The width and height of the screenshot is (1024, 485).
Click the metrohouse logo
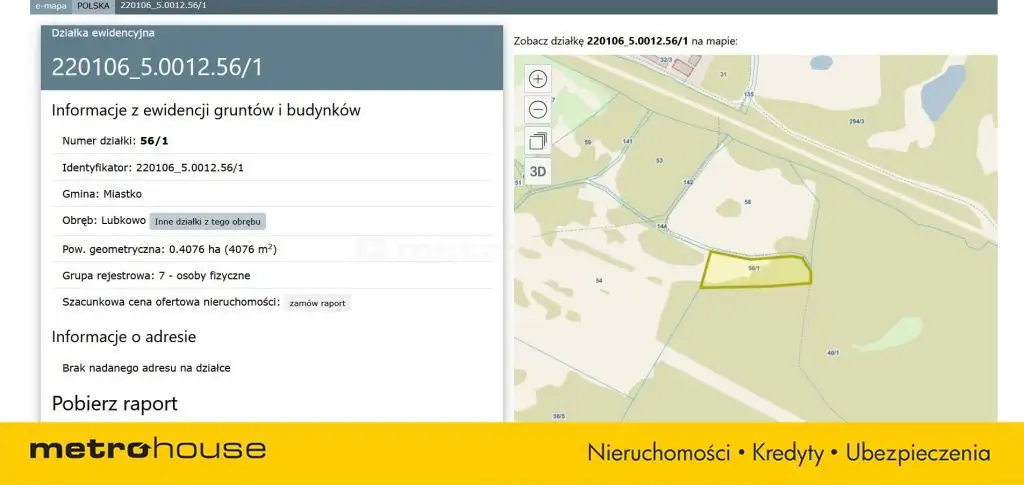pos(147,450)
